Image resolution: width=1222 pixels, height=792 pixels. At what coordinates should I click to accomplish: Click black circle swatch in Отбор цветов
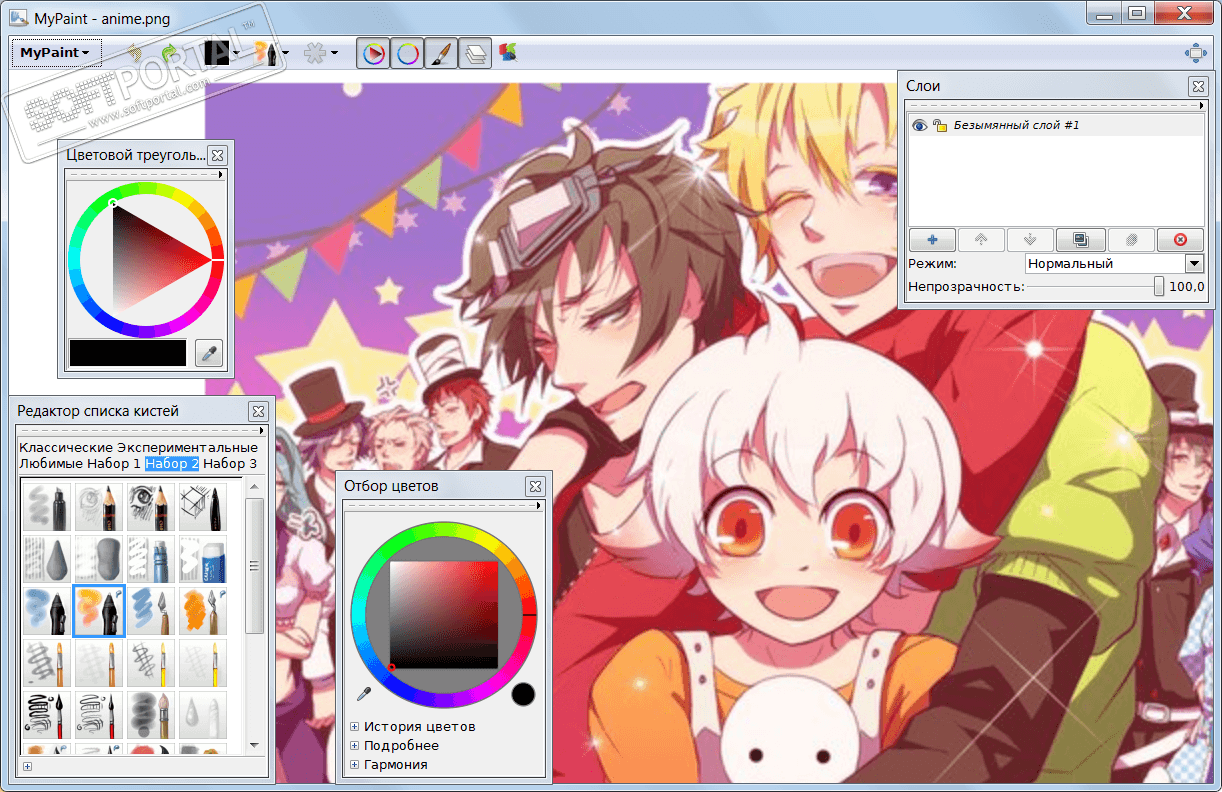tap(523, 694)
